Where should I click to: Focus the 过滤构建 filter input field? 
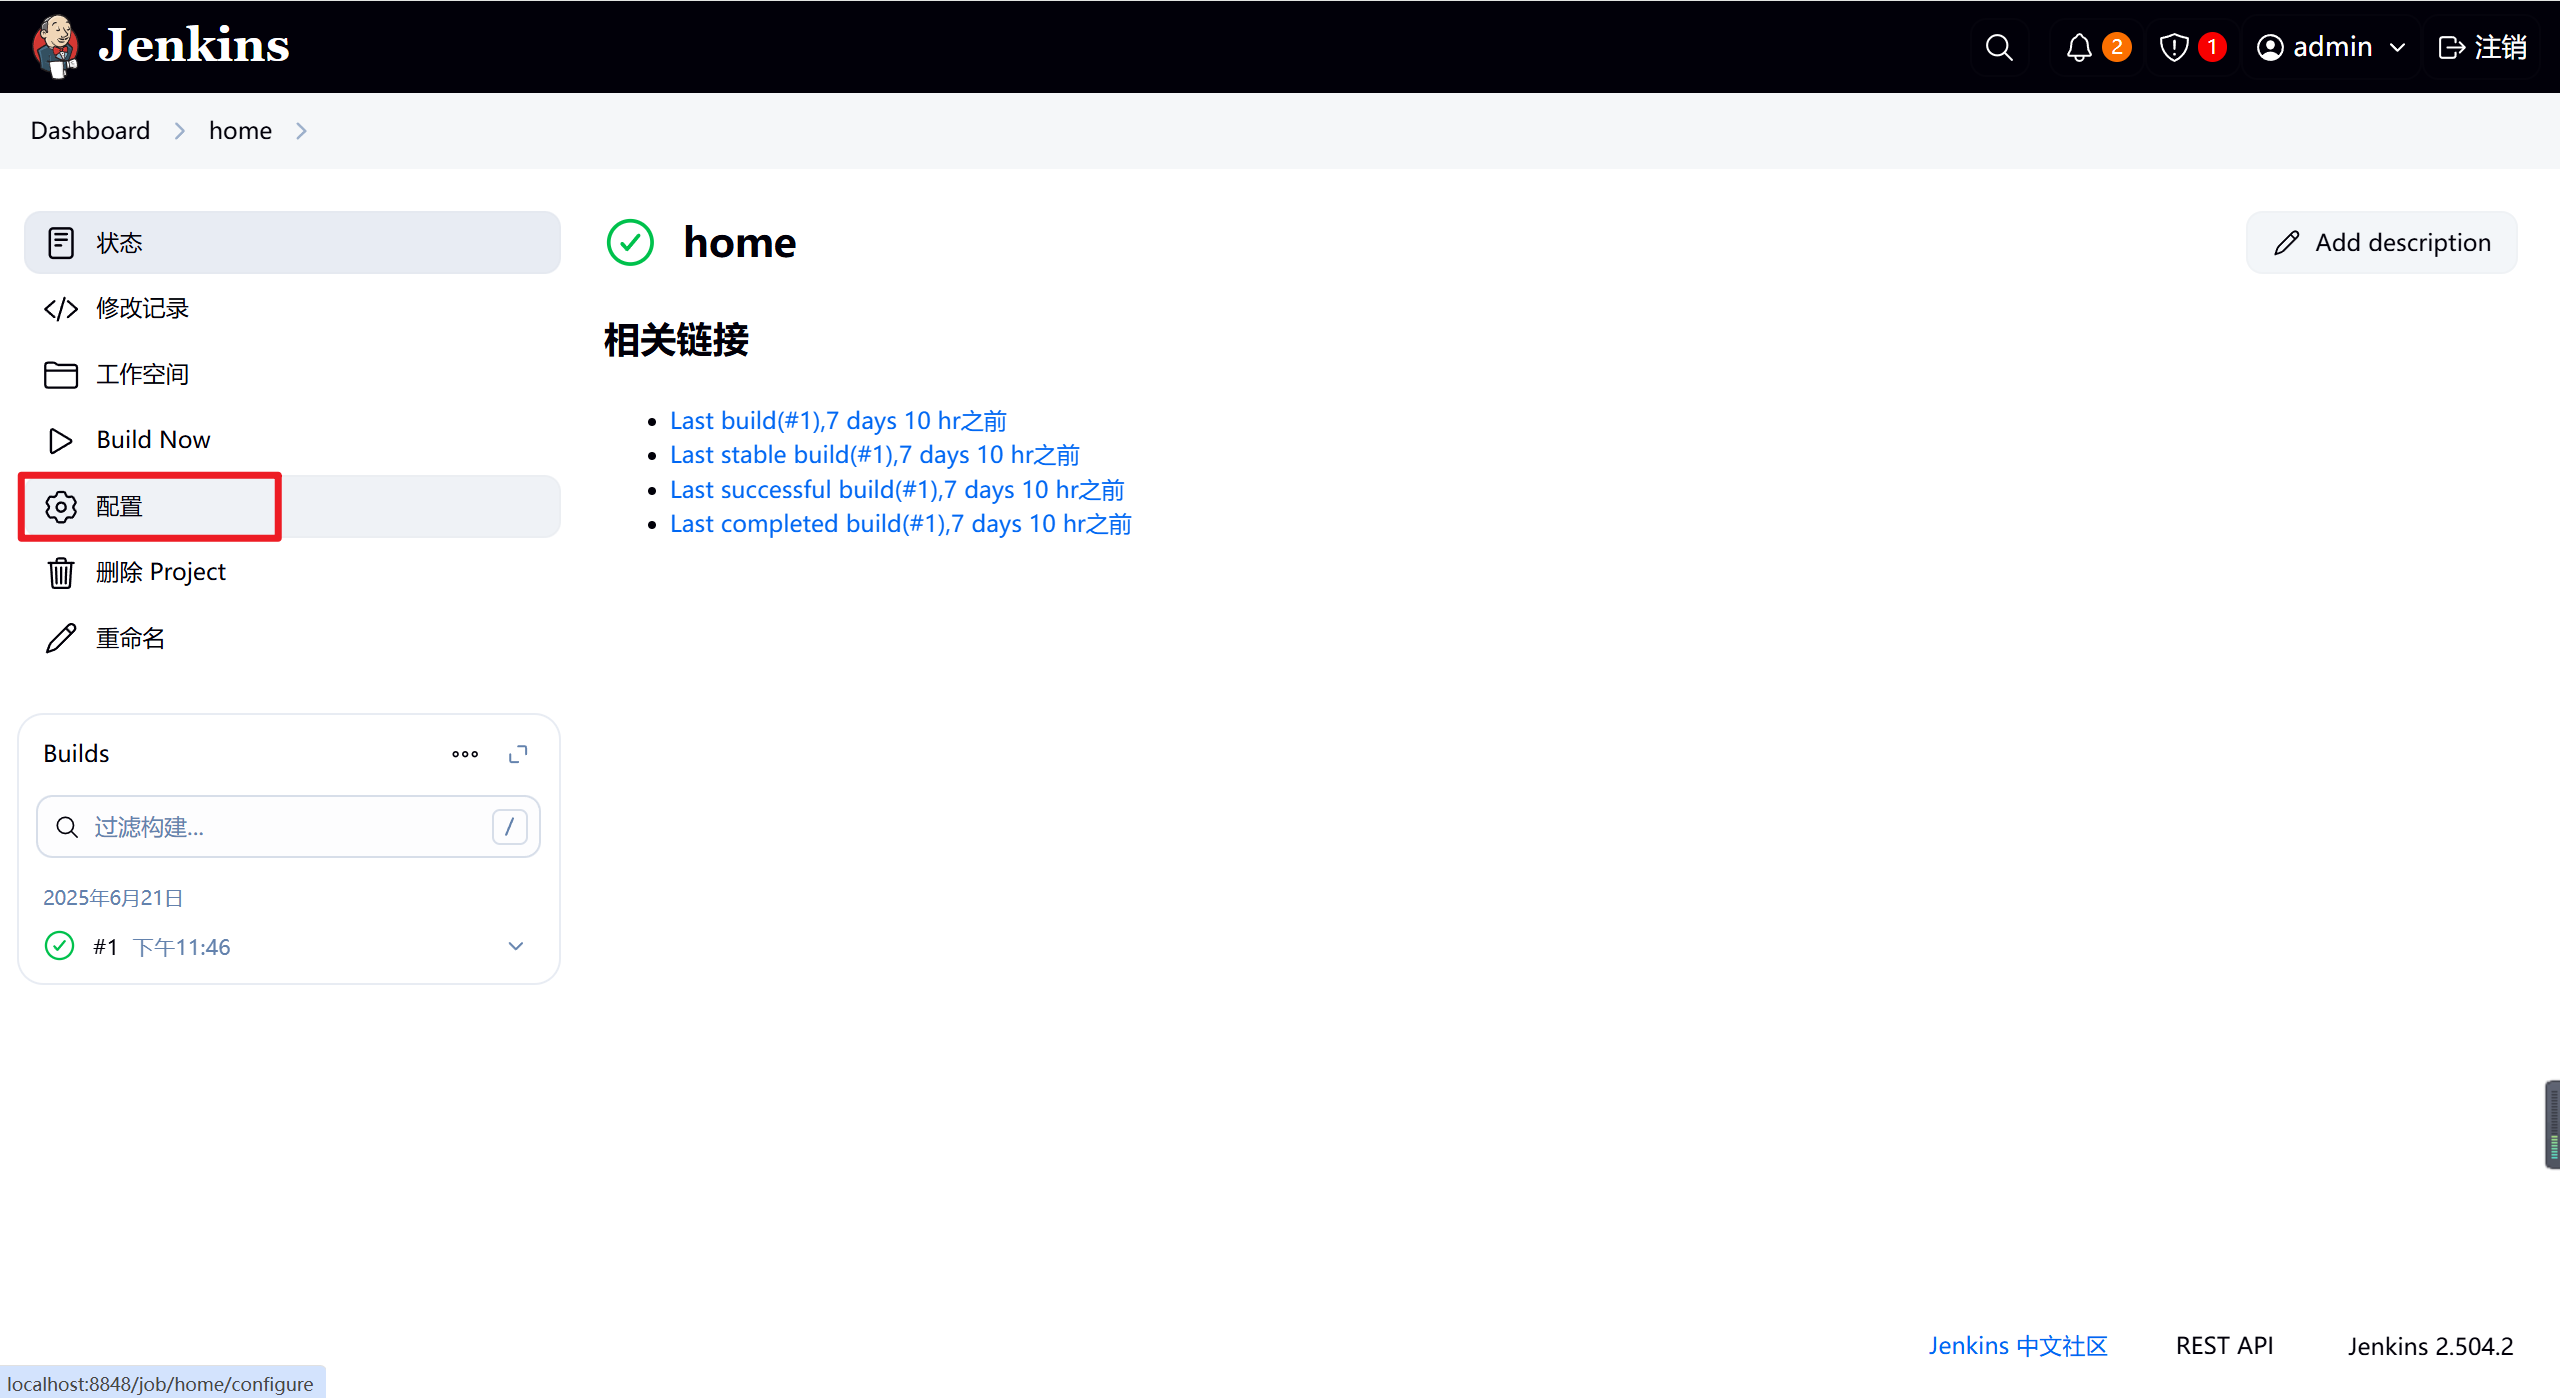pyautogui.click(x=288, y=827)
